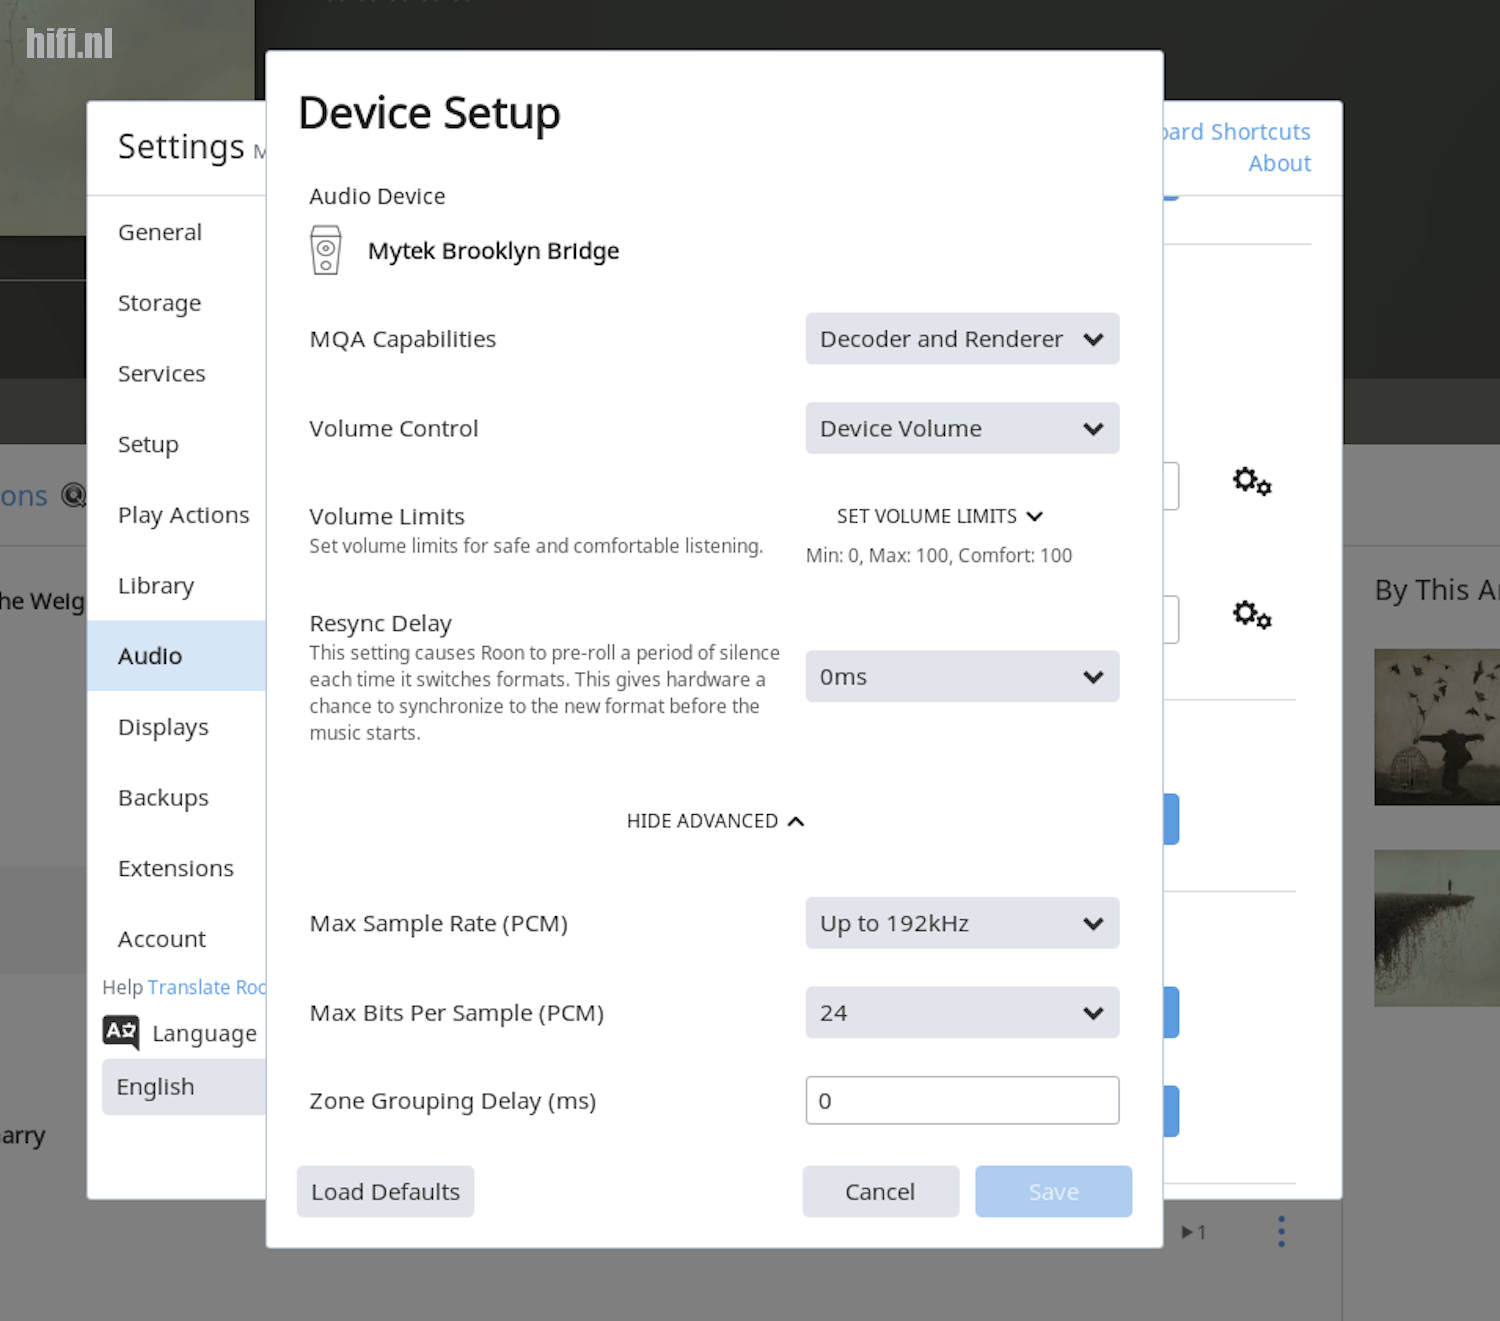Open the General settings tab
Screen dimensions: 1500x1321
tap(177, 232)
